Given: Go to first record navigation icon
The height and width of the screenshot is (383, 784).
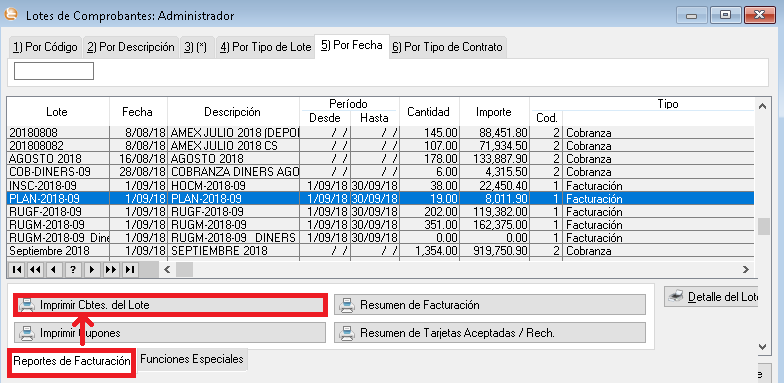Looking at the screenshot, I should pyautogui.click(x=16, y=270).
